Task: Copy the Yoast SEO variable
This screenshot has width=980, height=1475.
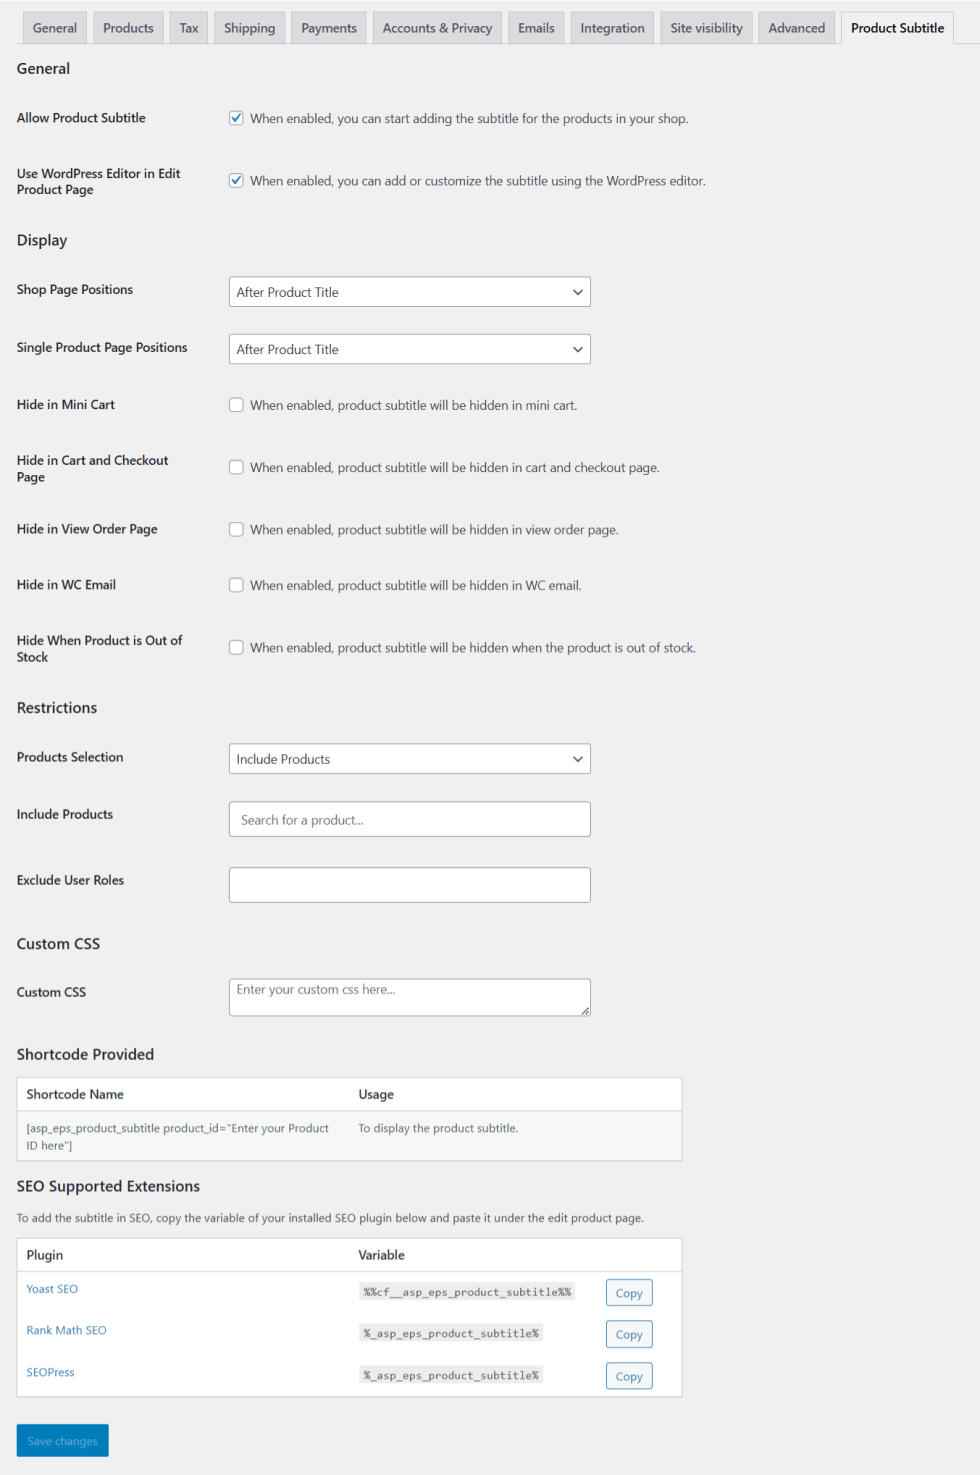Action: 629,1293
